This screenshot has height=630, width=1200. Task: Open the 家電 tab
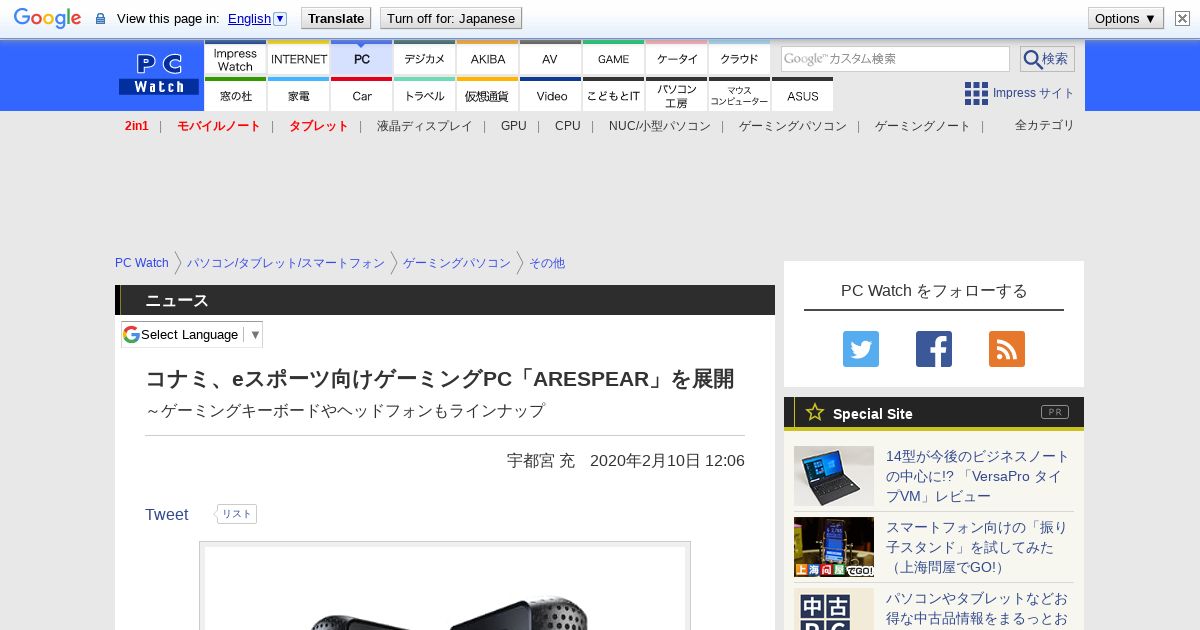tap(299, 95)
